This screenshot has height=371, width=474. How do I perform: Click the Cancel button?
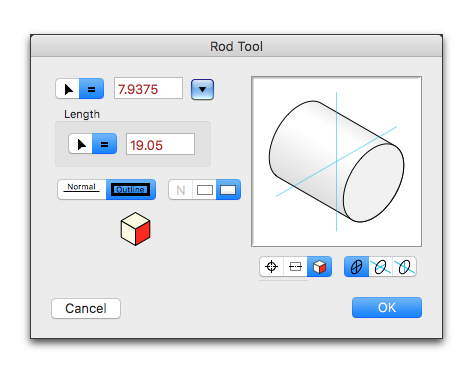86,308
